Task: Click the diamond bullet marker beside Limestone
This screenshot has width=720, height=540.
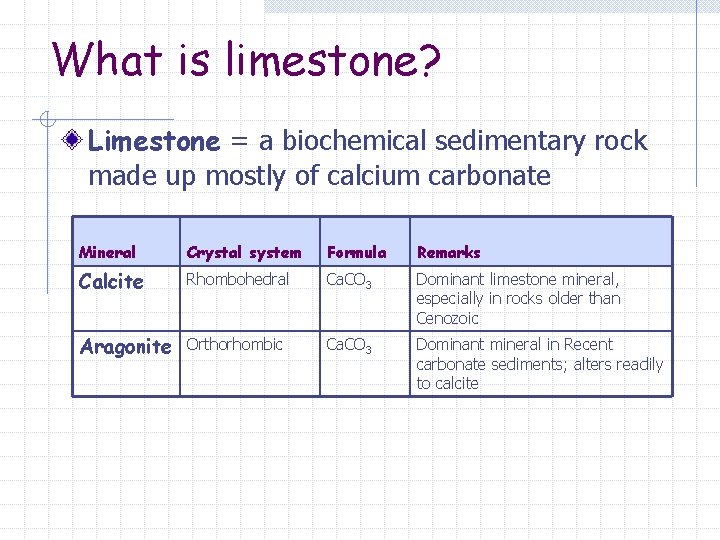Action: [x=72, y=140]
